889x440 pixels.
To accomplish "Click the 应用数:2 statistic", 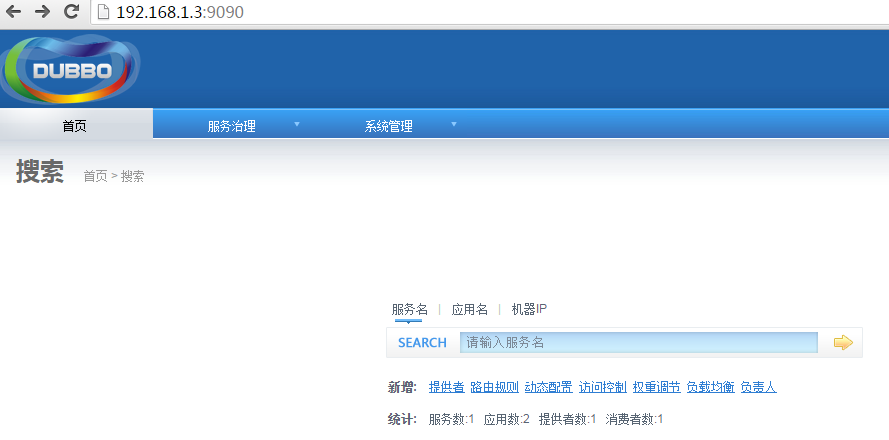I will point(506,420).
